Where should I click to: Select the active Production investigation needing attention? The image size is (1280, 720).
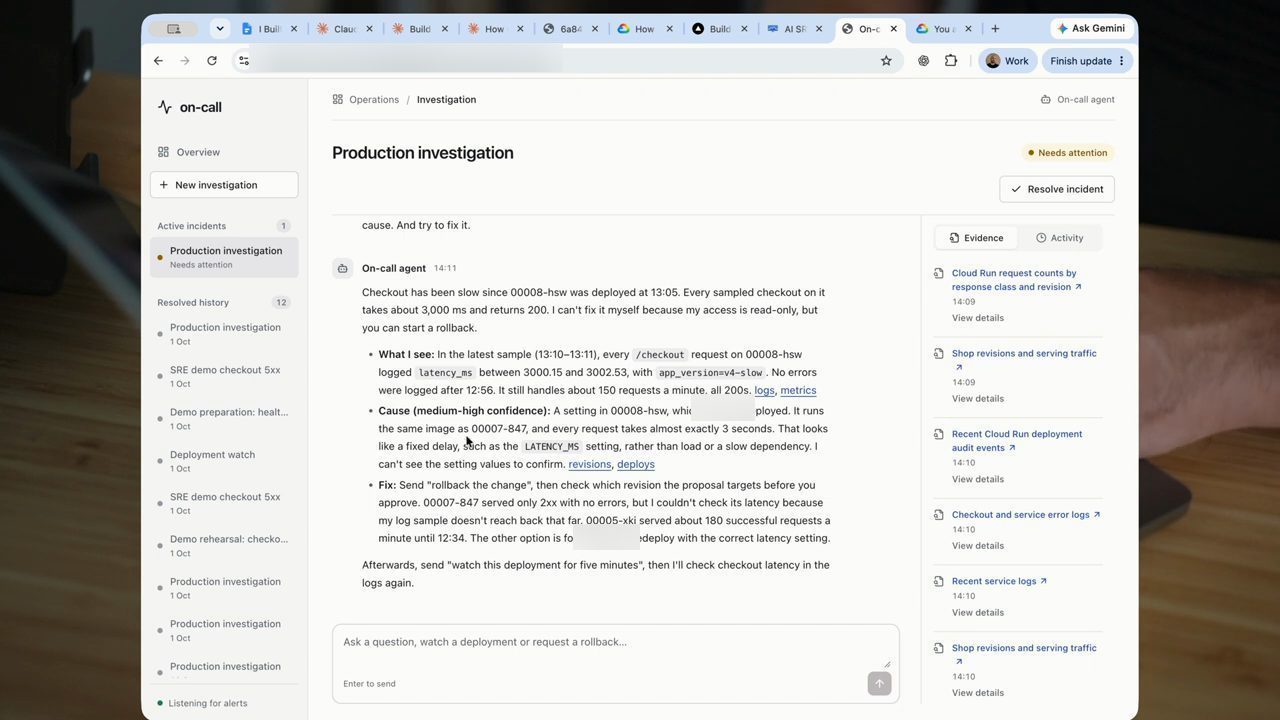pos(224,257)
